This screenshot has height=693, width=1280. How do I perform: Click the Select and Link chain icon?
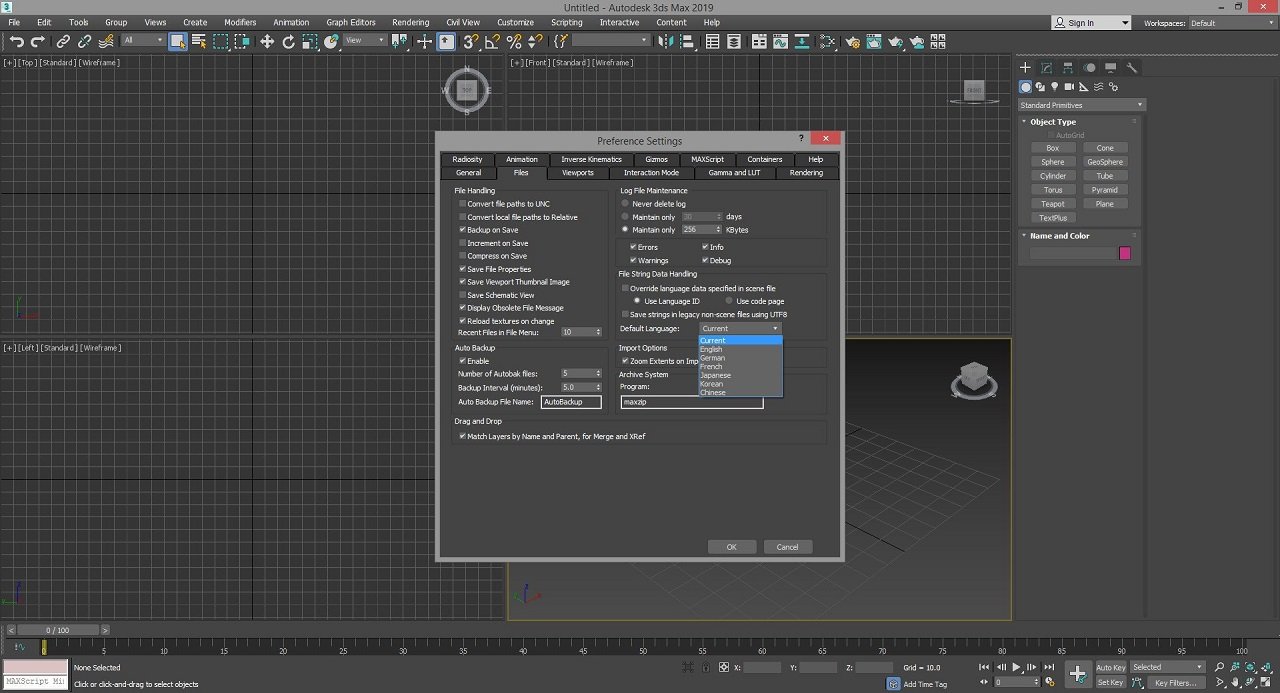click(63, 41)
